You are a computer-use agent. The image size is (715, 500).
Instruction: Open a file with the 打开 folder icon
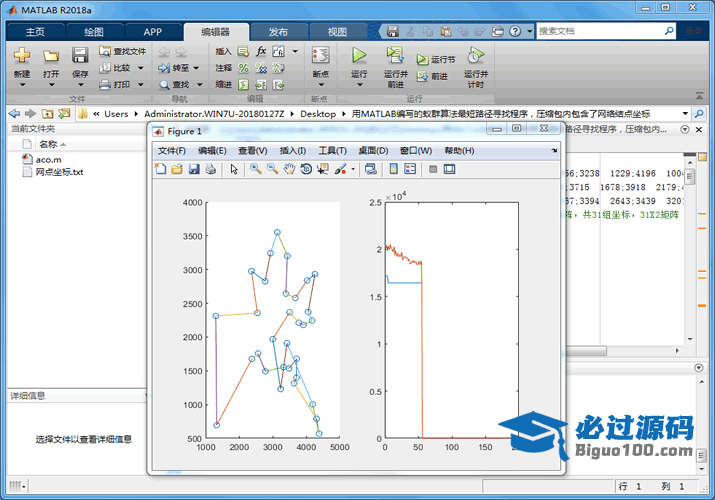click(x=51, y=56)
